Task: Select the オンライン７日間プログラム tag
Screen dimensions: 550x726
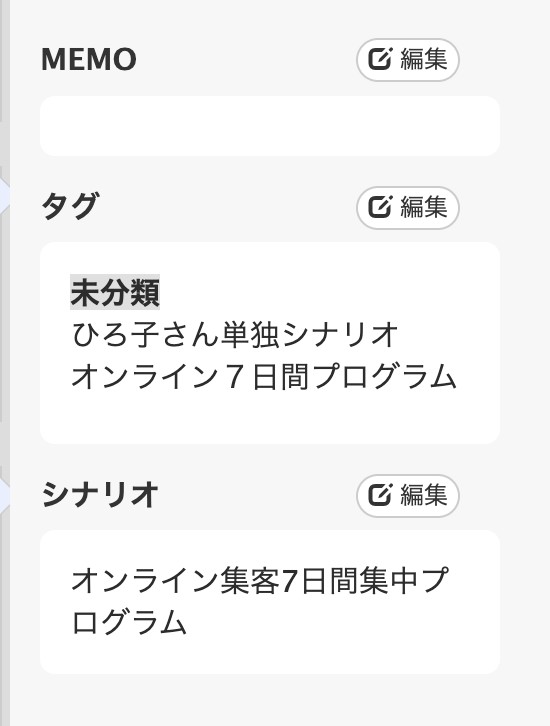Action: [264, 376]
